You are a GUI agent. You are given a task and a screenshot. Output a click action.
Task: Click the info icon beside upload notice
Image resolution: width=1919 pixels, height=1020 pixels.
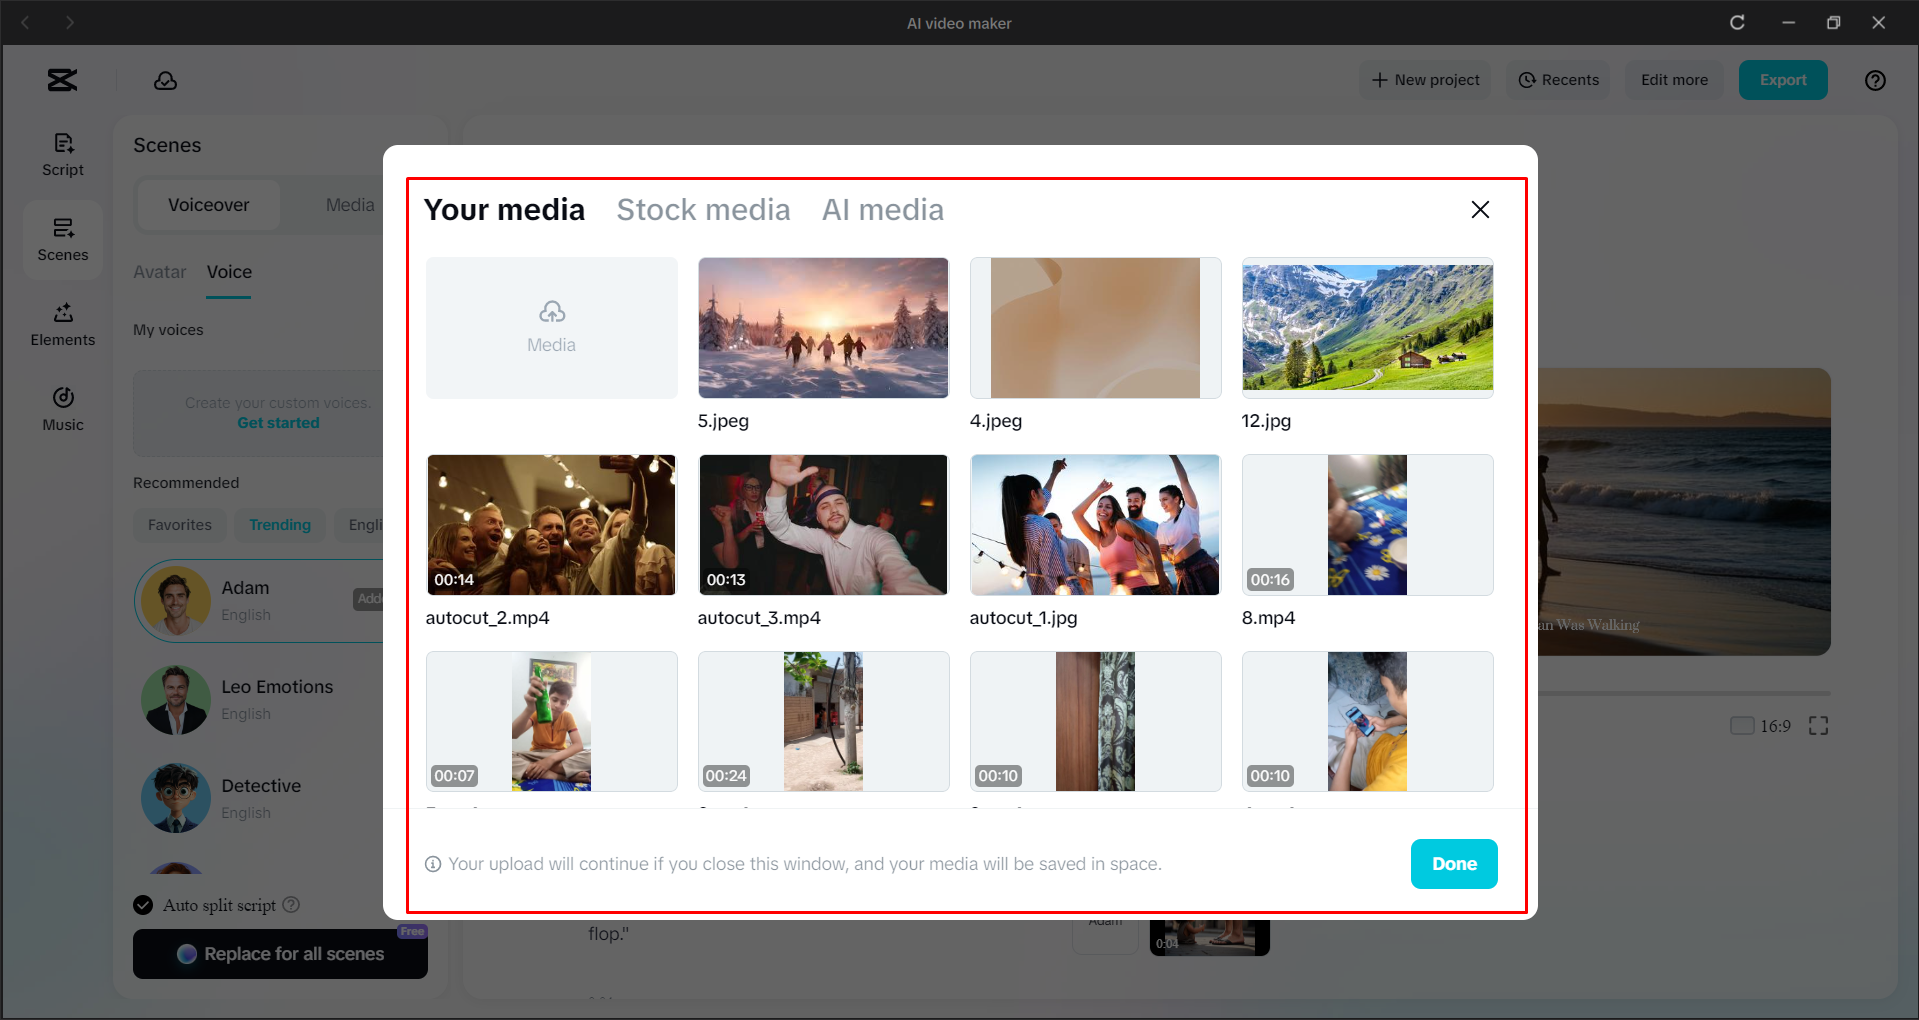433,864
